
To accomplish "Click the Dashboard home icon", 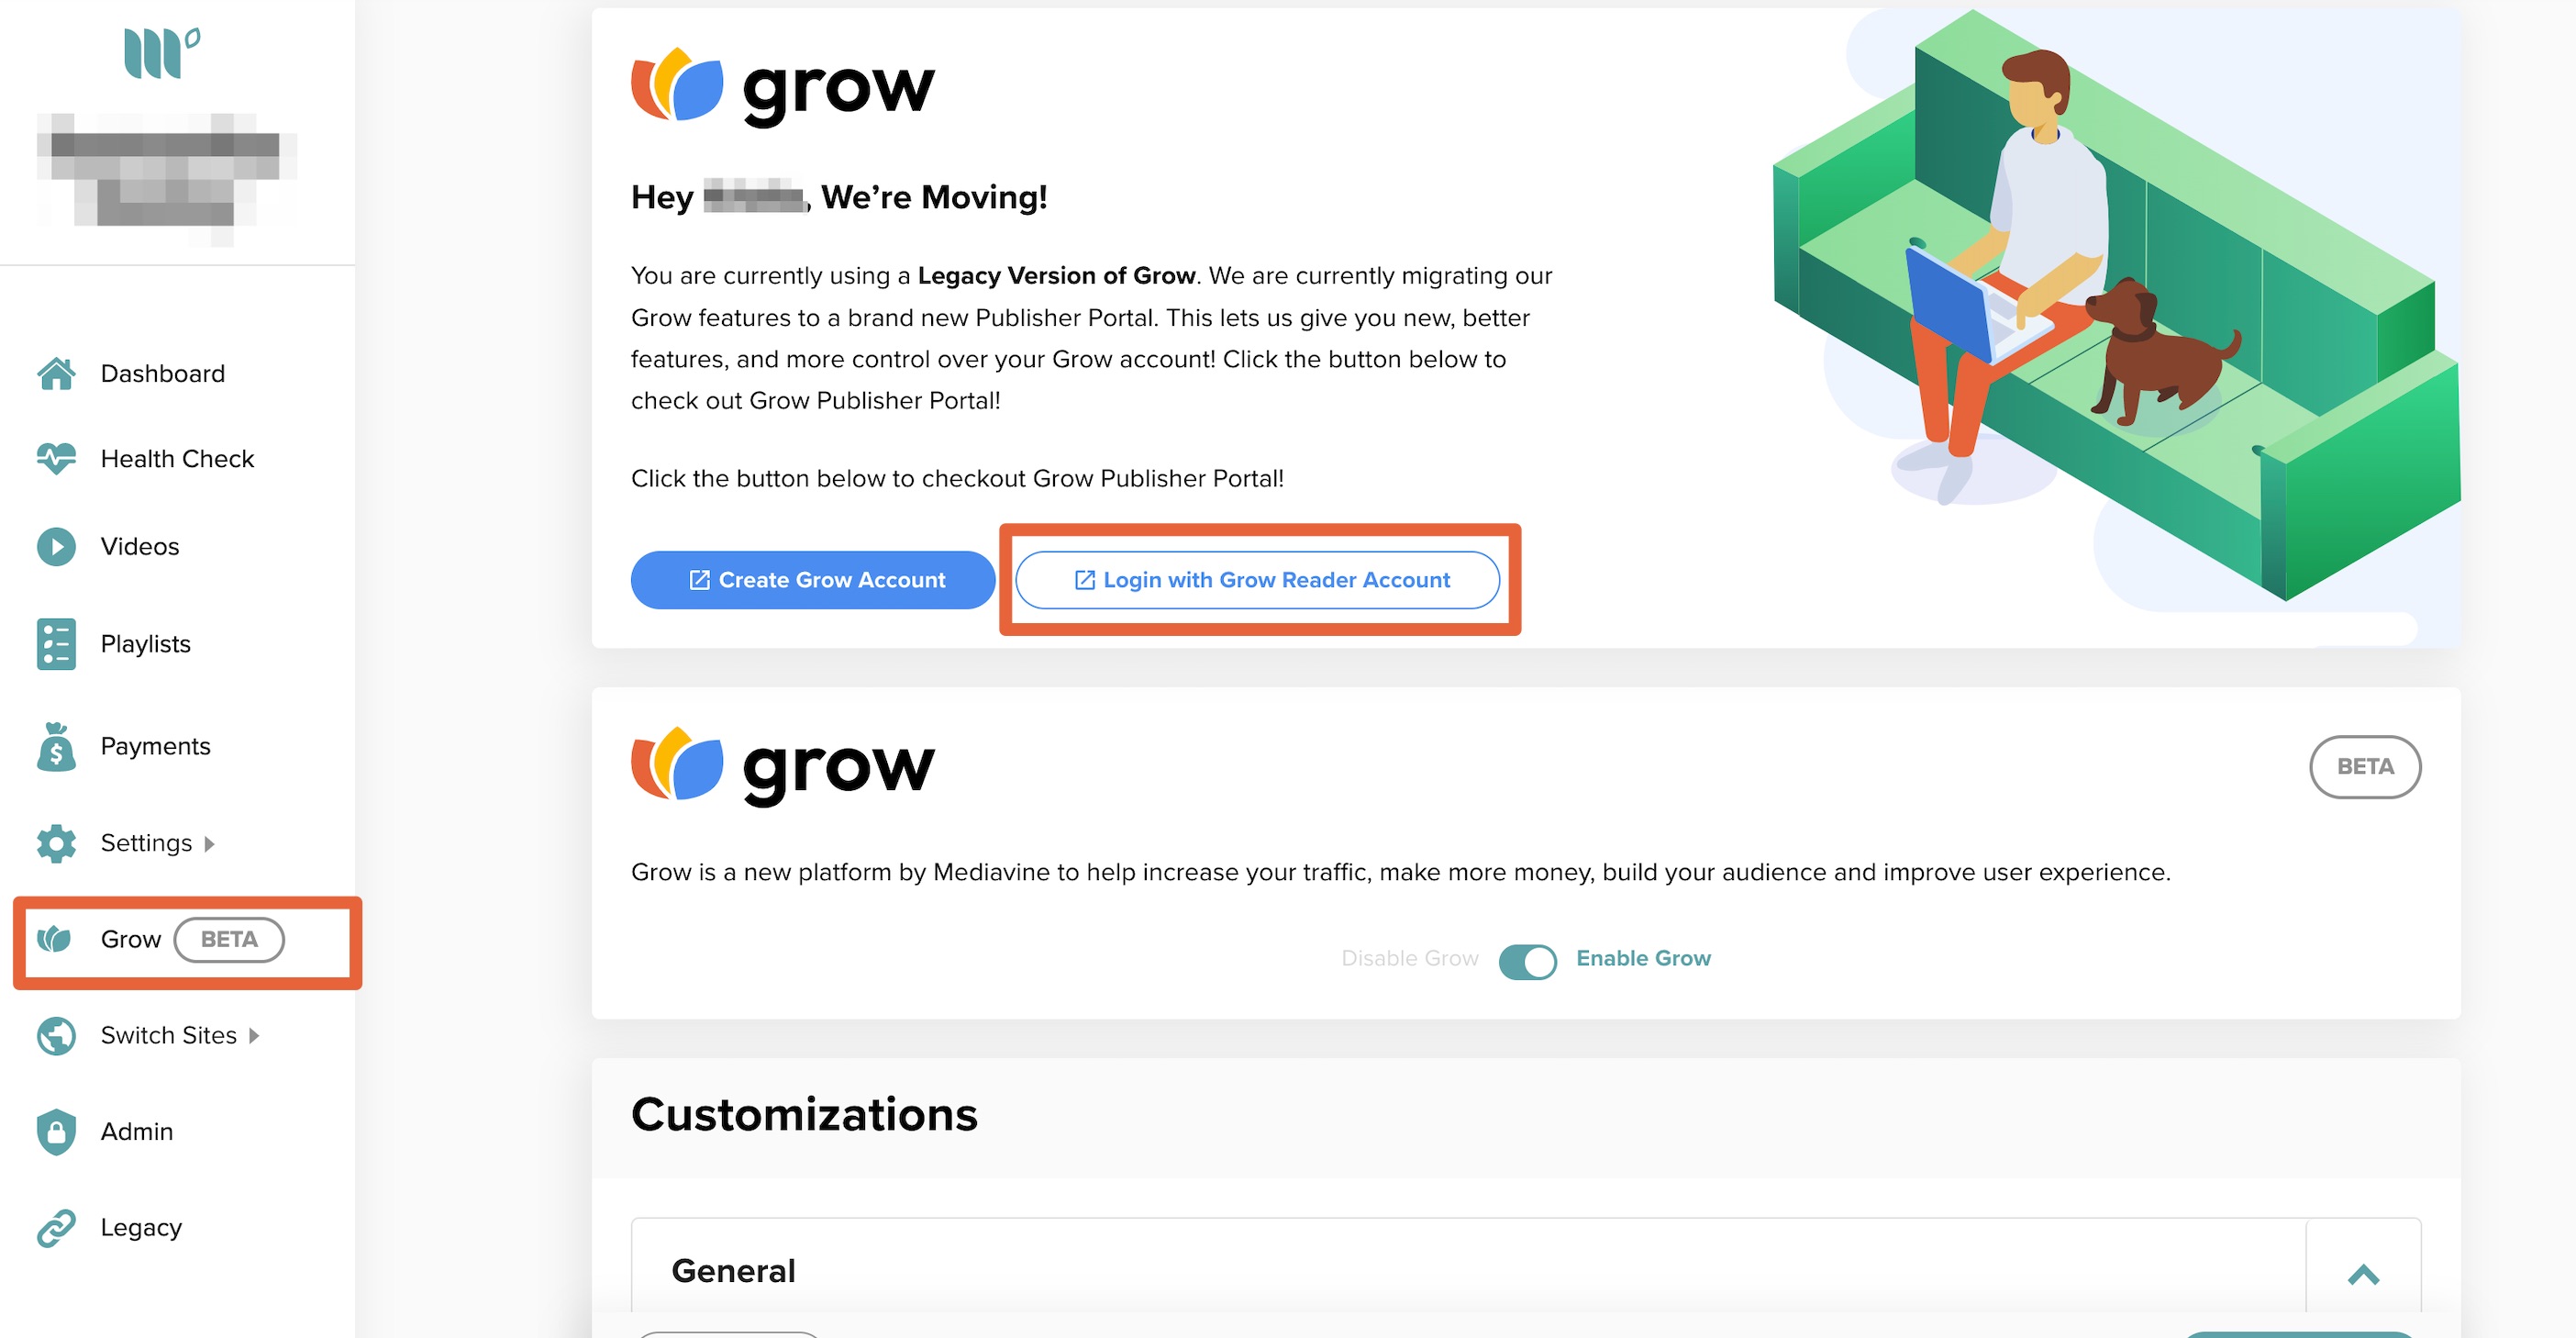I will click(x=56, y=373).
